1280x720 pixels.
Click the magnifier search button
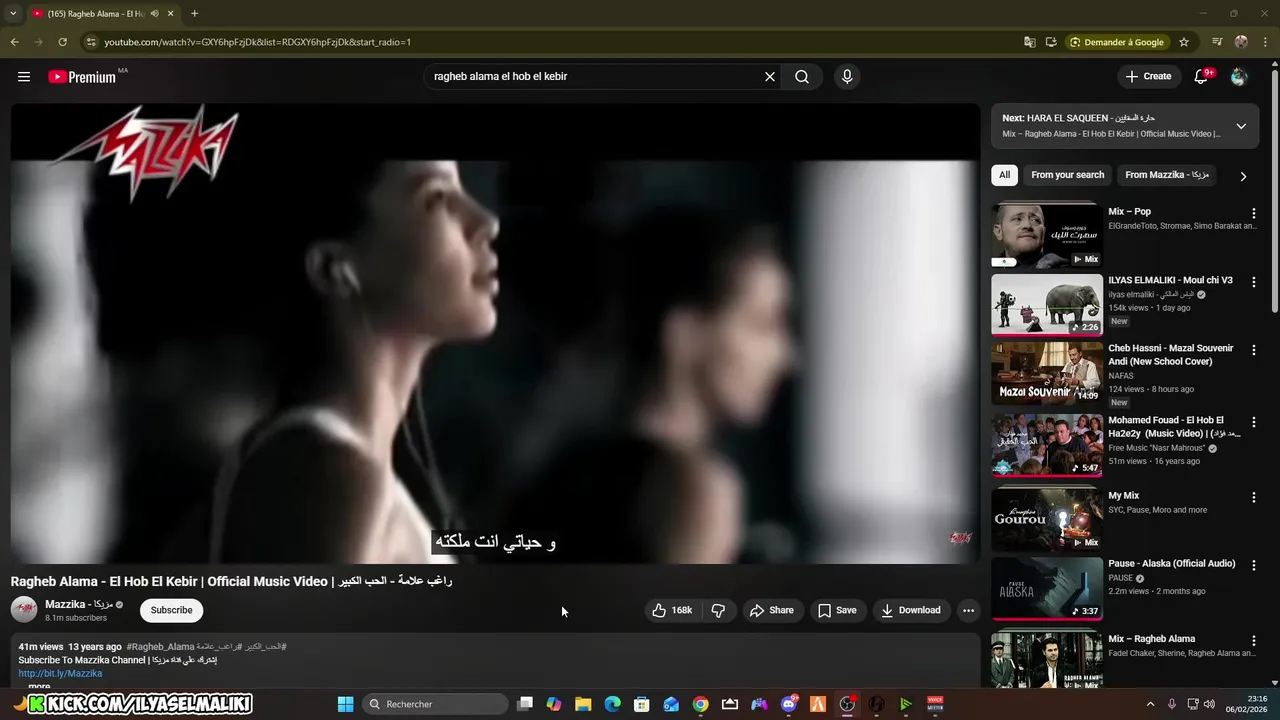[x=802, y=77]
